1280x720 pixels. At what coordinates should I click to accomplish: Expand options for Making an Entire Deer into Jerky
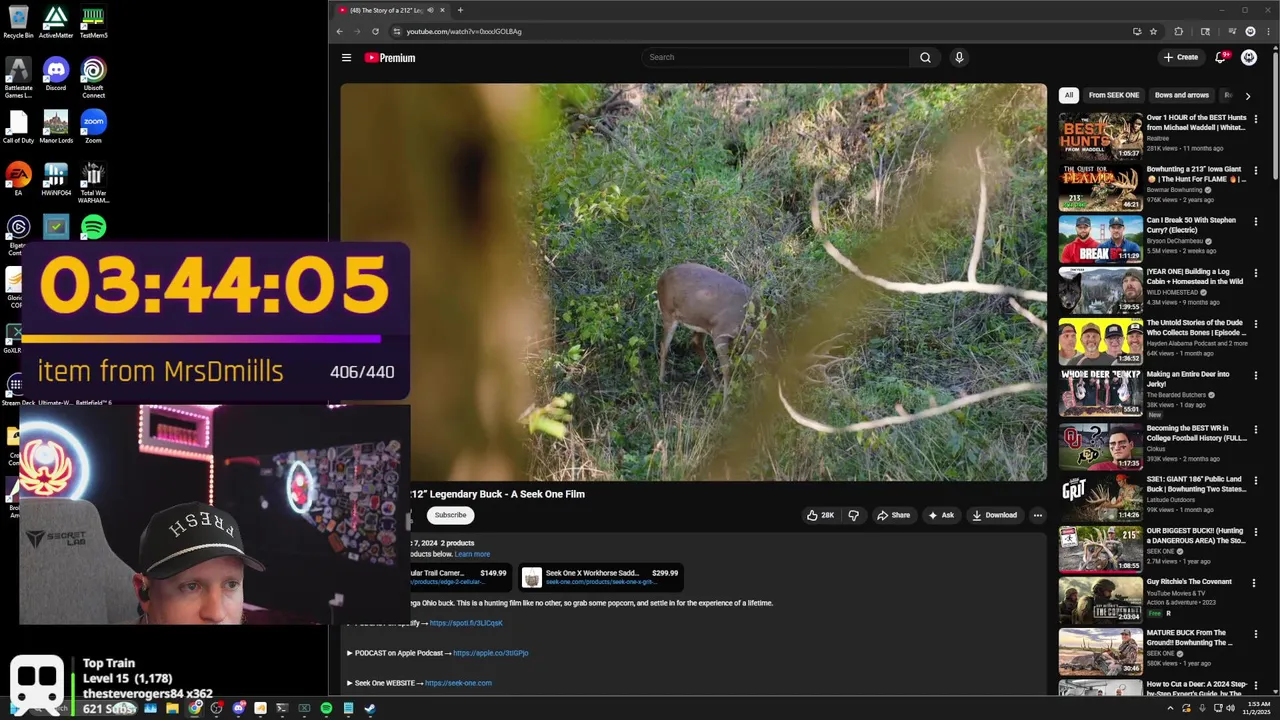[x=1256, y=375]
